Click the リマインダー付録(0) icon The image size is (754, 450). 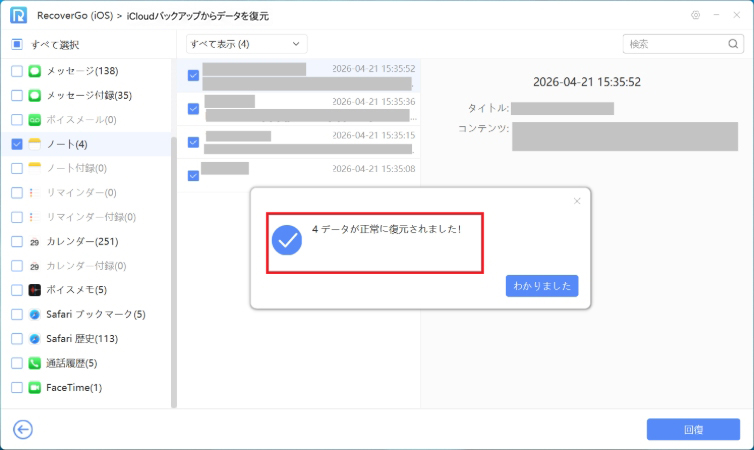[x=35, y=217]
